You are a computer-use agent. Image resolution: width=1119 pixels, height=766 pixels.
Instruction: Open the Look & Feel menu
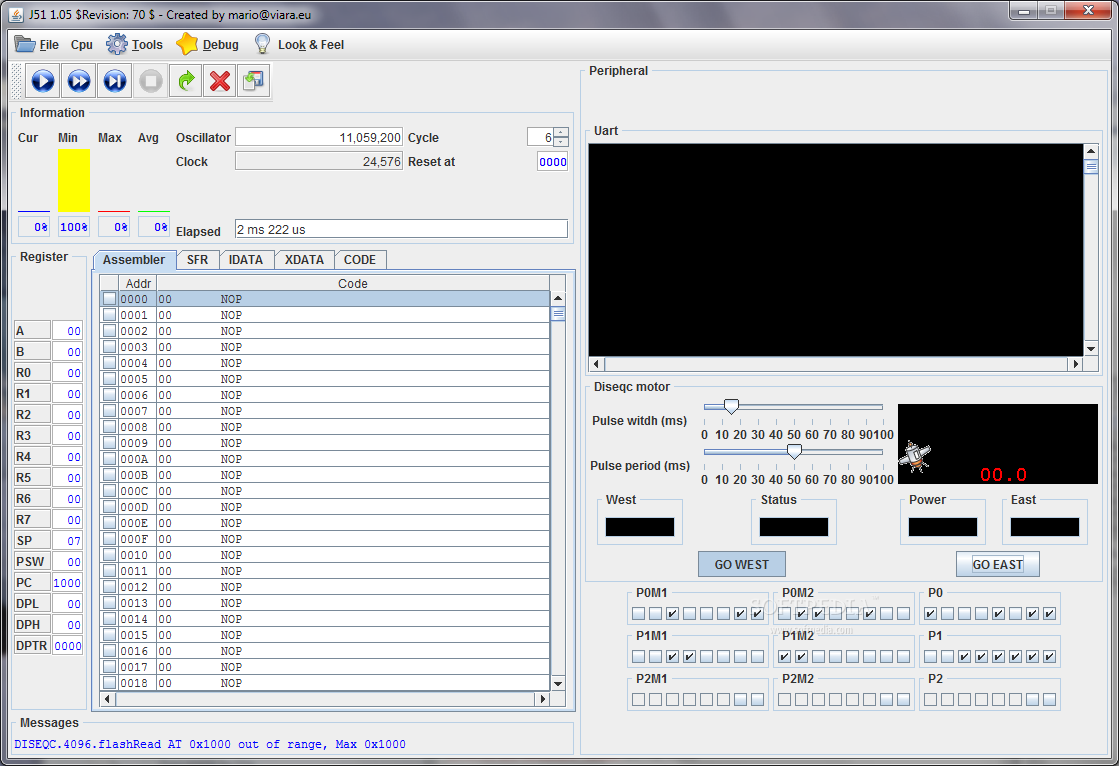[300, 44]
